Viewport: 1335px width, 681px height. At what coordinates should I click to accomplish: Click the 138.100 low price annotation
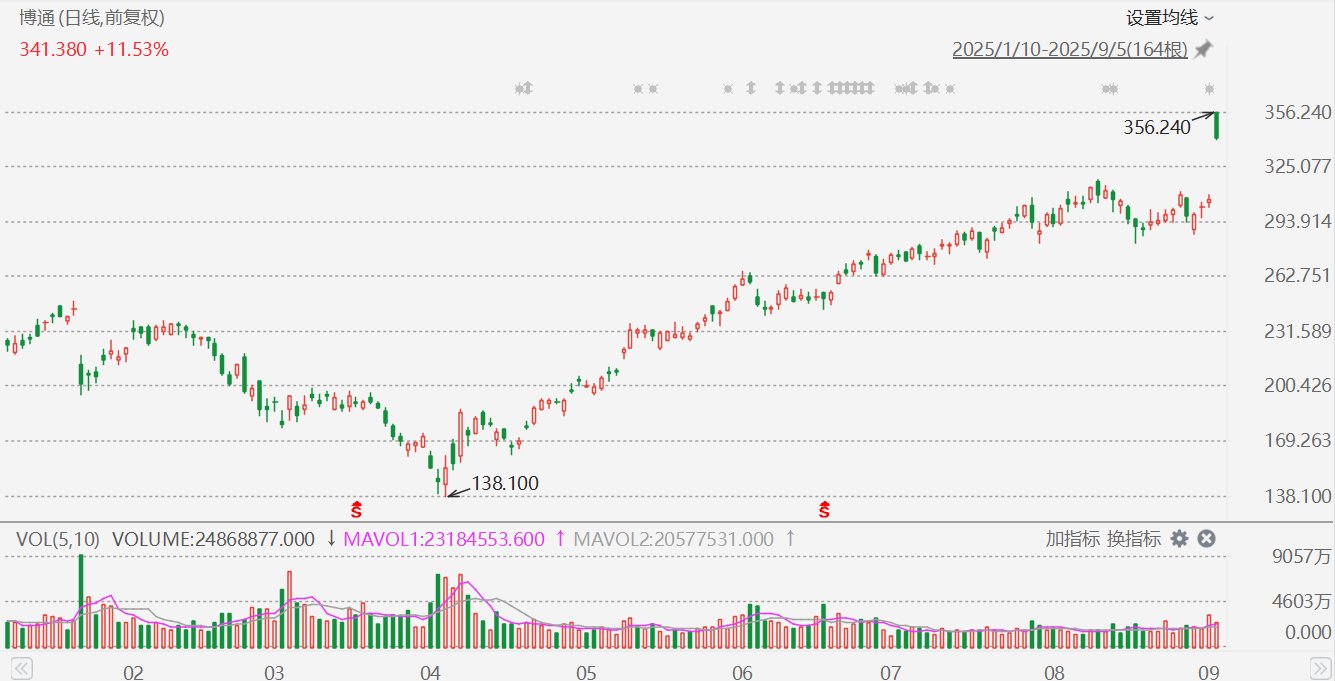point(505,484)
